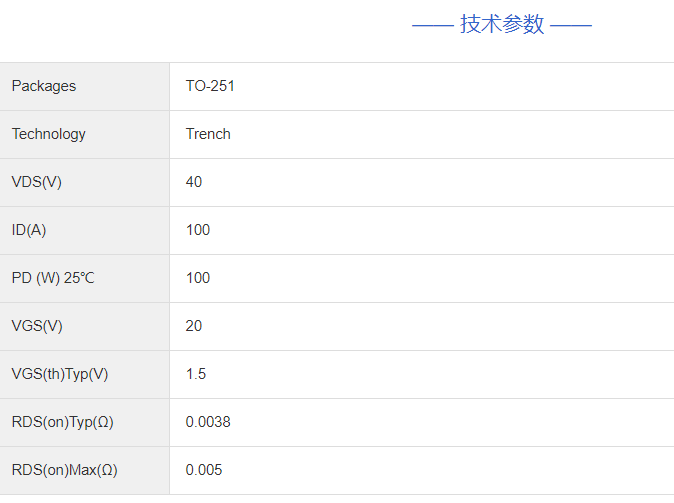
Task: Select the 0.005 max resistance value
Action: (x=204, y=470)
